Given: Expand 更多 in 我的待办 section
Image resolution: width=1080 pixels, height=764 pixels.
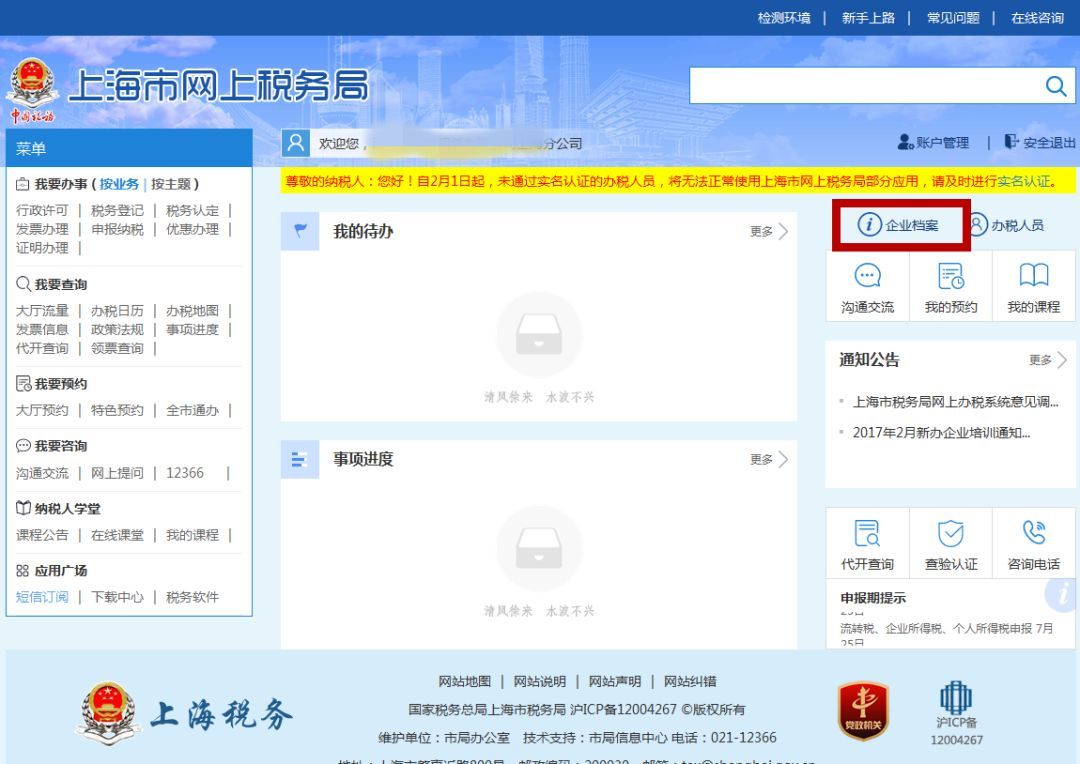Looking at the screenshot, I should [769, 231].
